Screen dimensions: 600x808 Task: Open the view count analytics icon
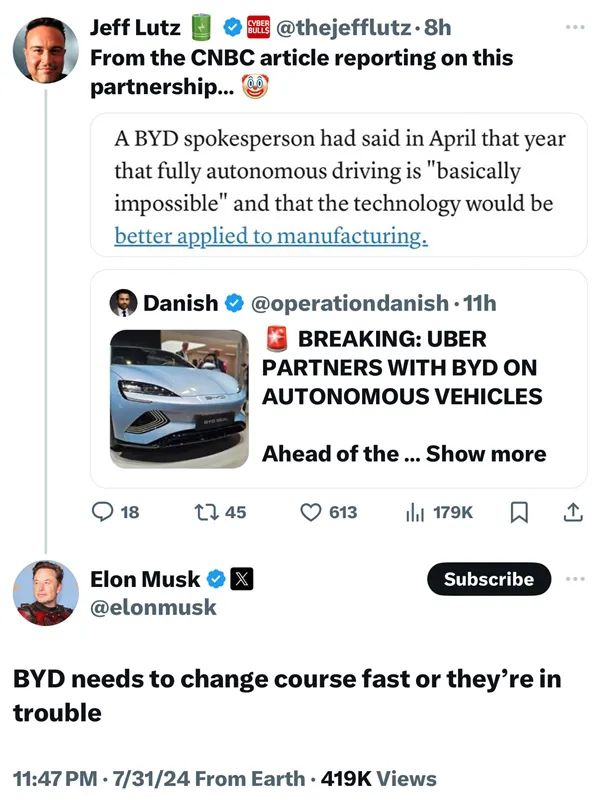point(415,512)
